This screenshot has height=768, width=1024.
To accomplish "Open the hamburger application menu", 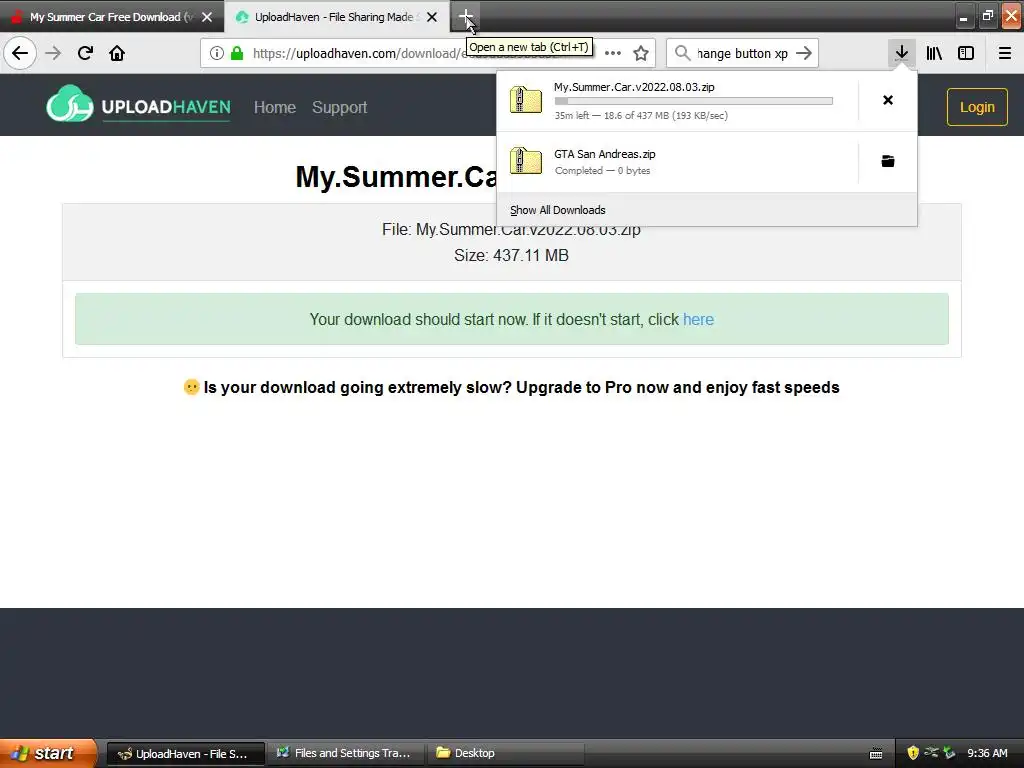I will (x=1004, y=53).
